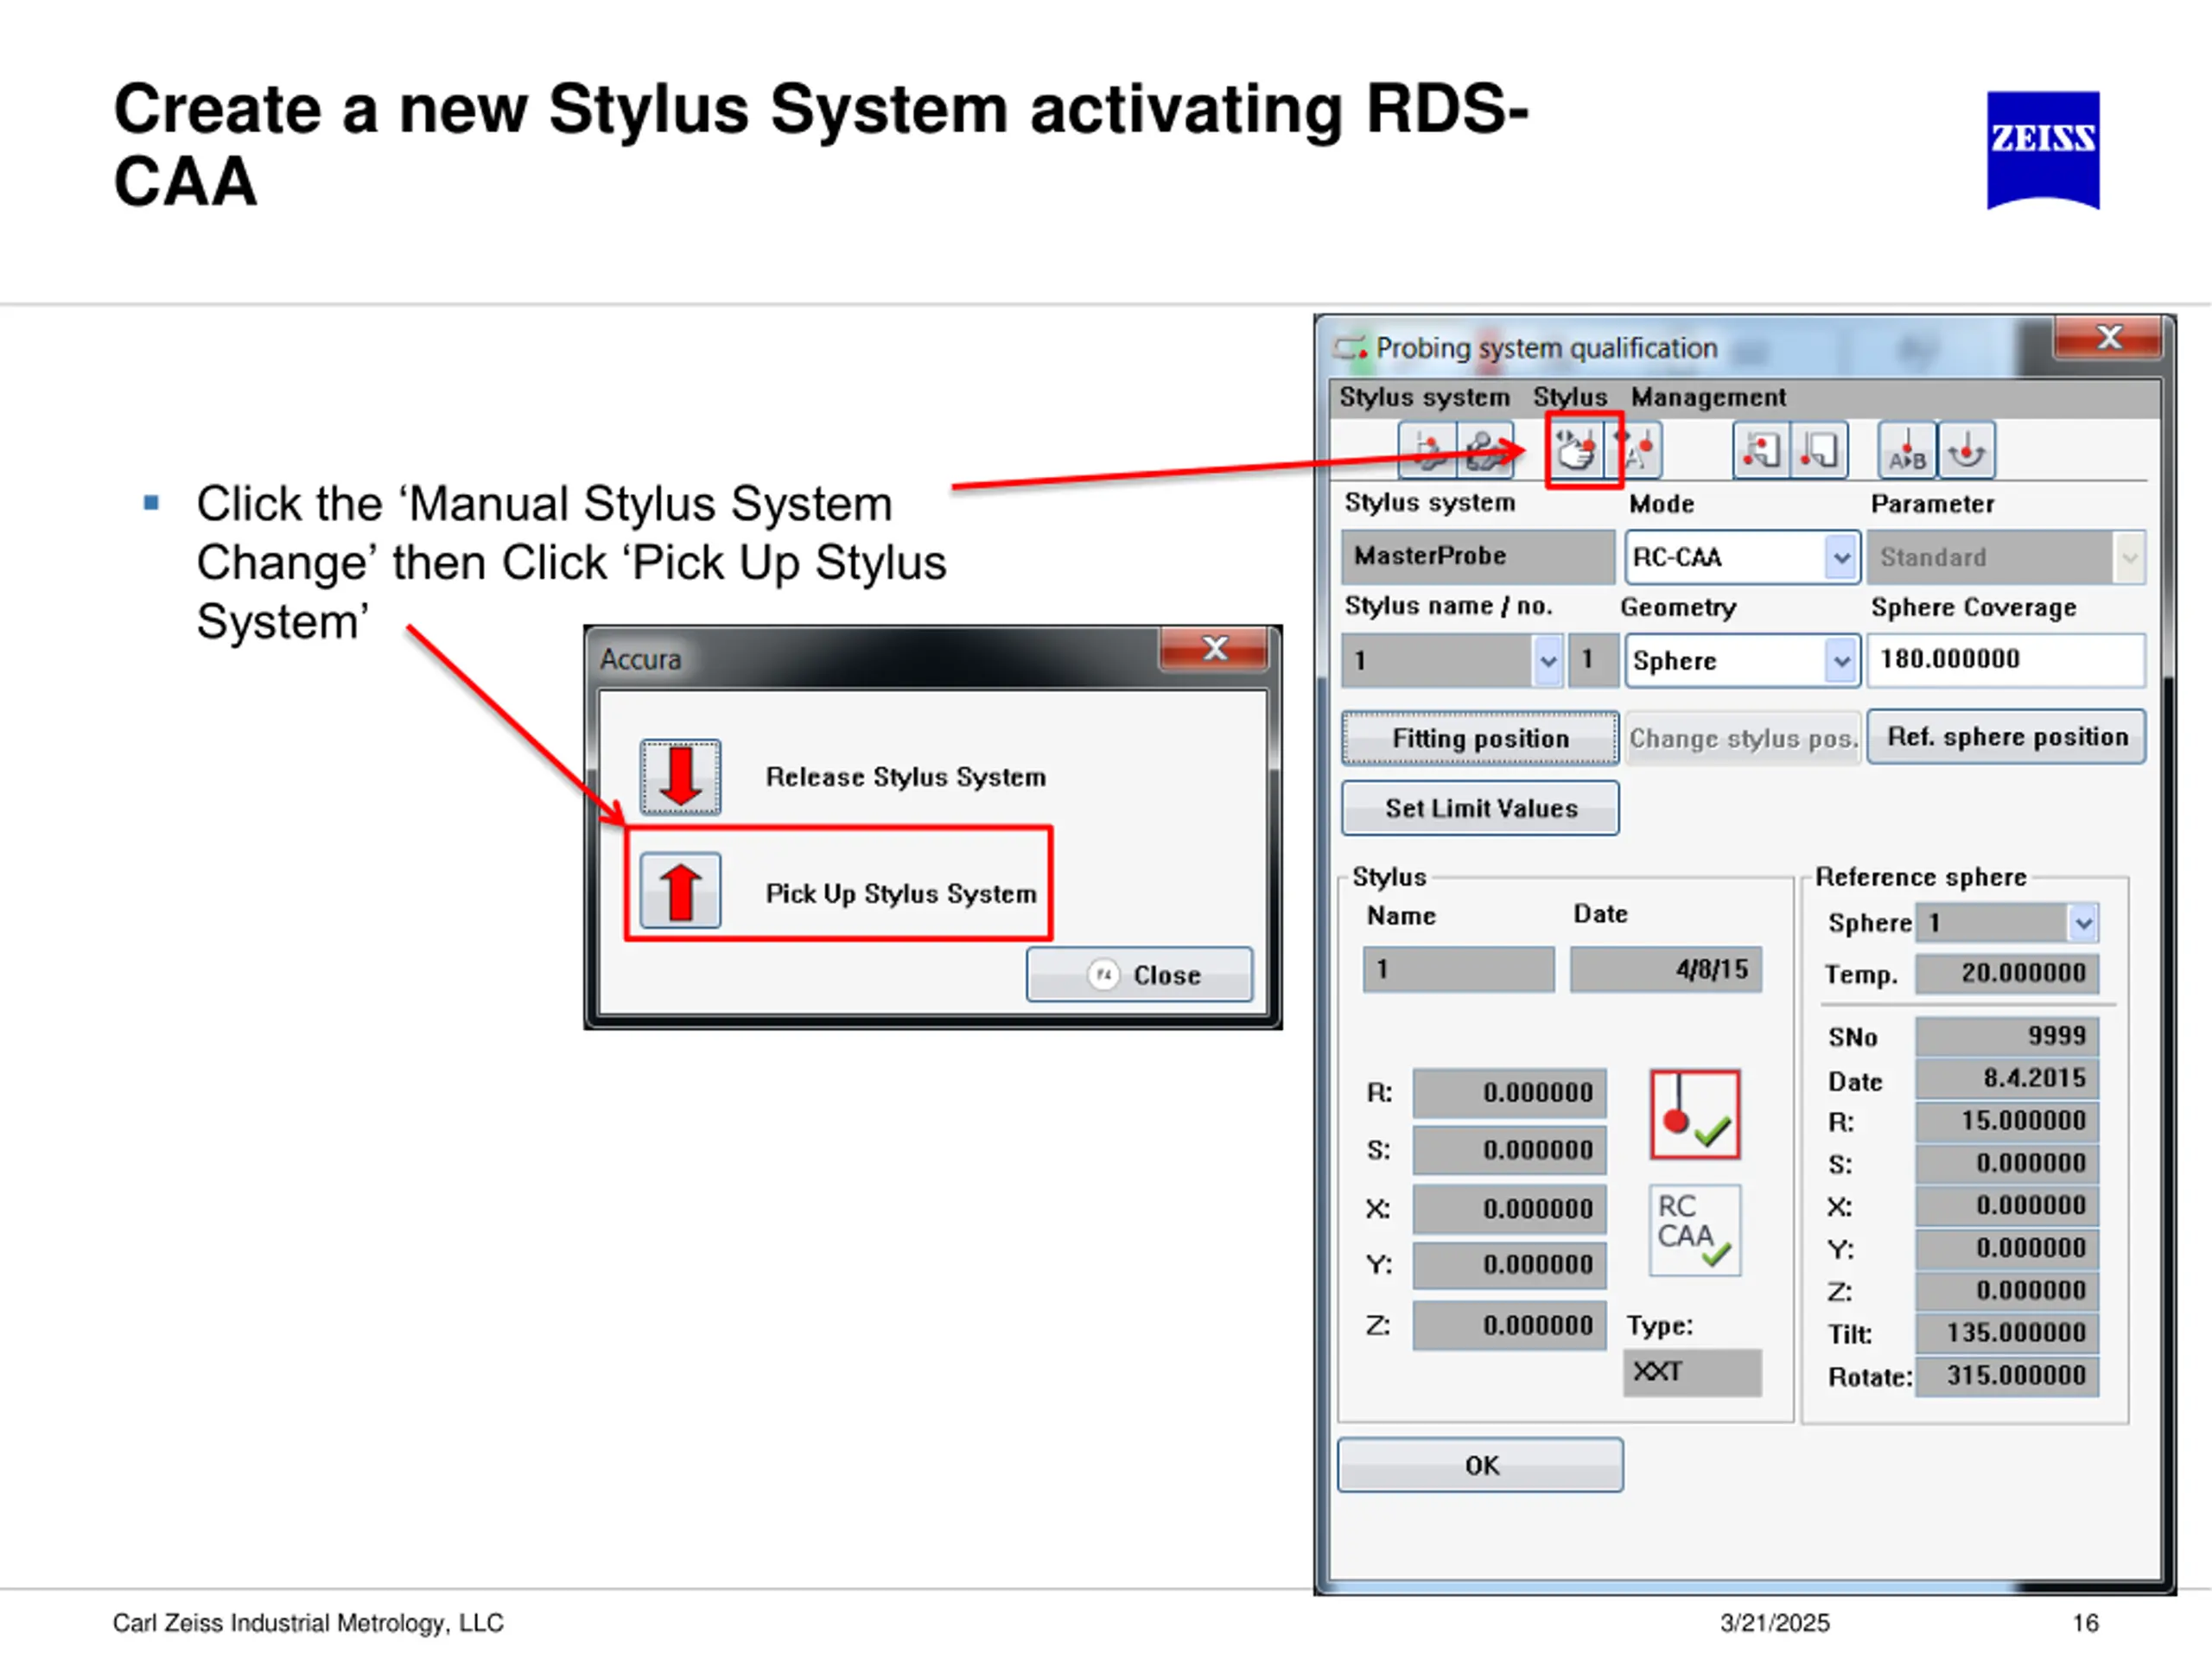Open the Mode dropdown showing RC-CAA
The width and height of the screenshot is (2212, 1659).
pos(1840,558)
